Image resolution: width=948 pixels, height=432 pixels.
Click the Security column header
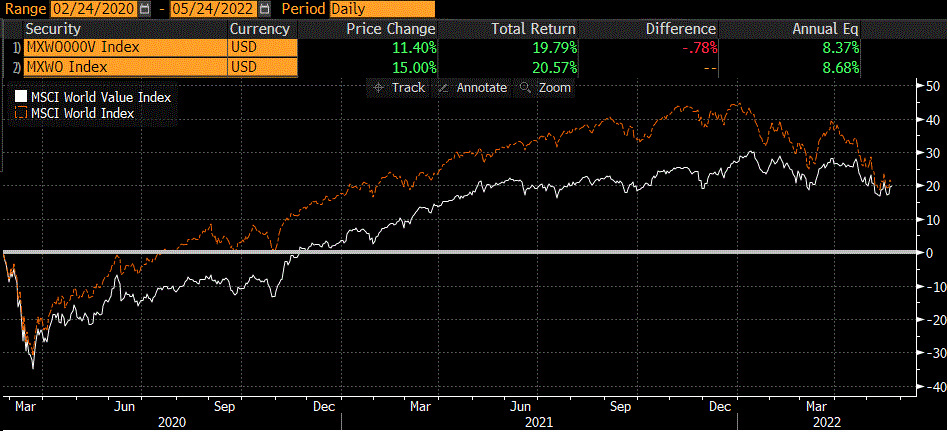(x=53, y=29)
